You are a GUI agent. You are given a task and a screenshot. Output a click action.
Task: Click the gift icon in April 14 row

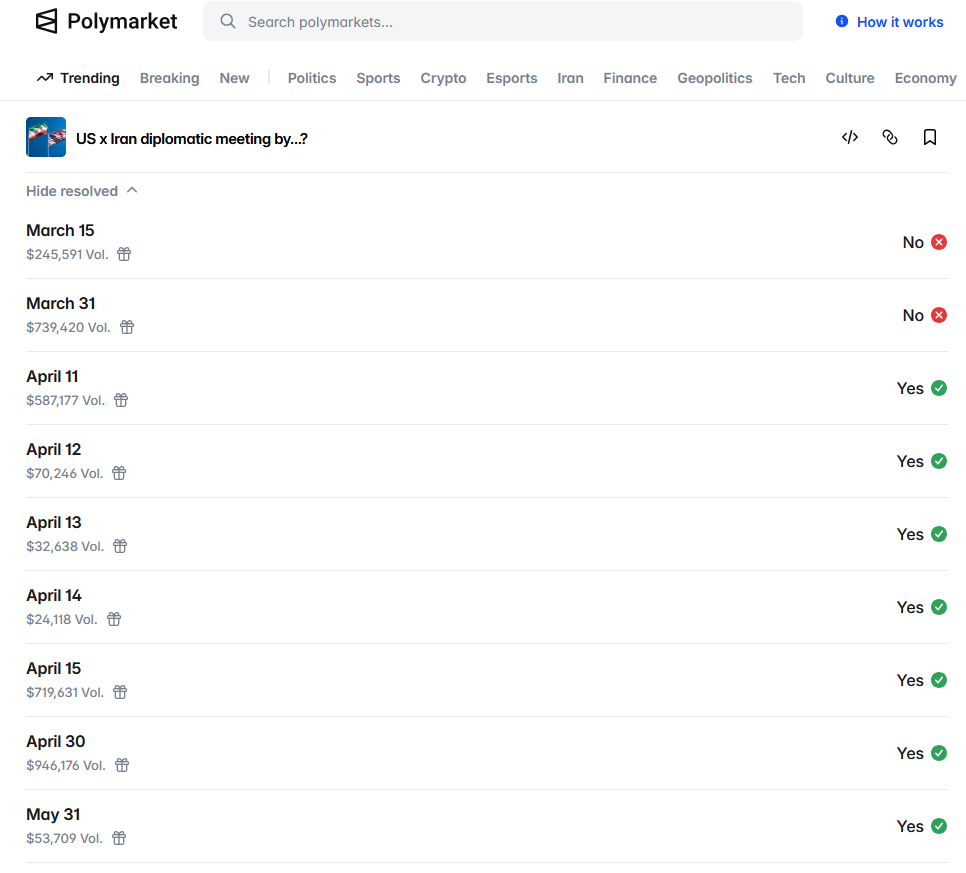pos(114,619)
